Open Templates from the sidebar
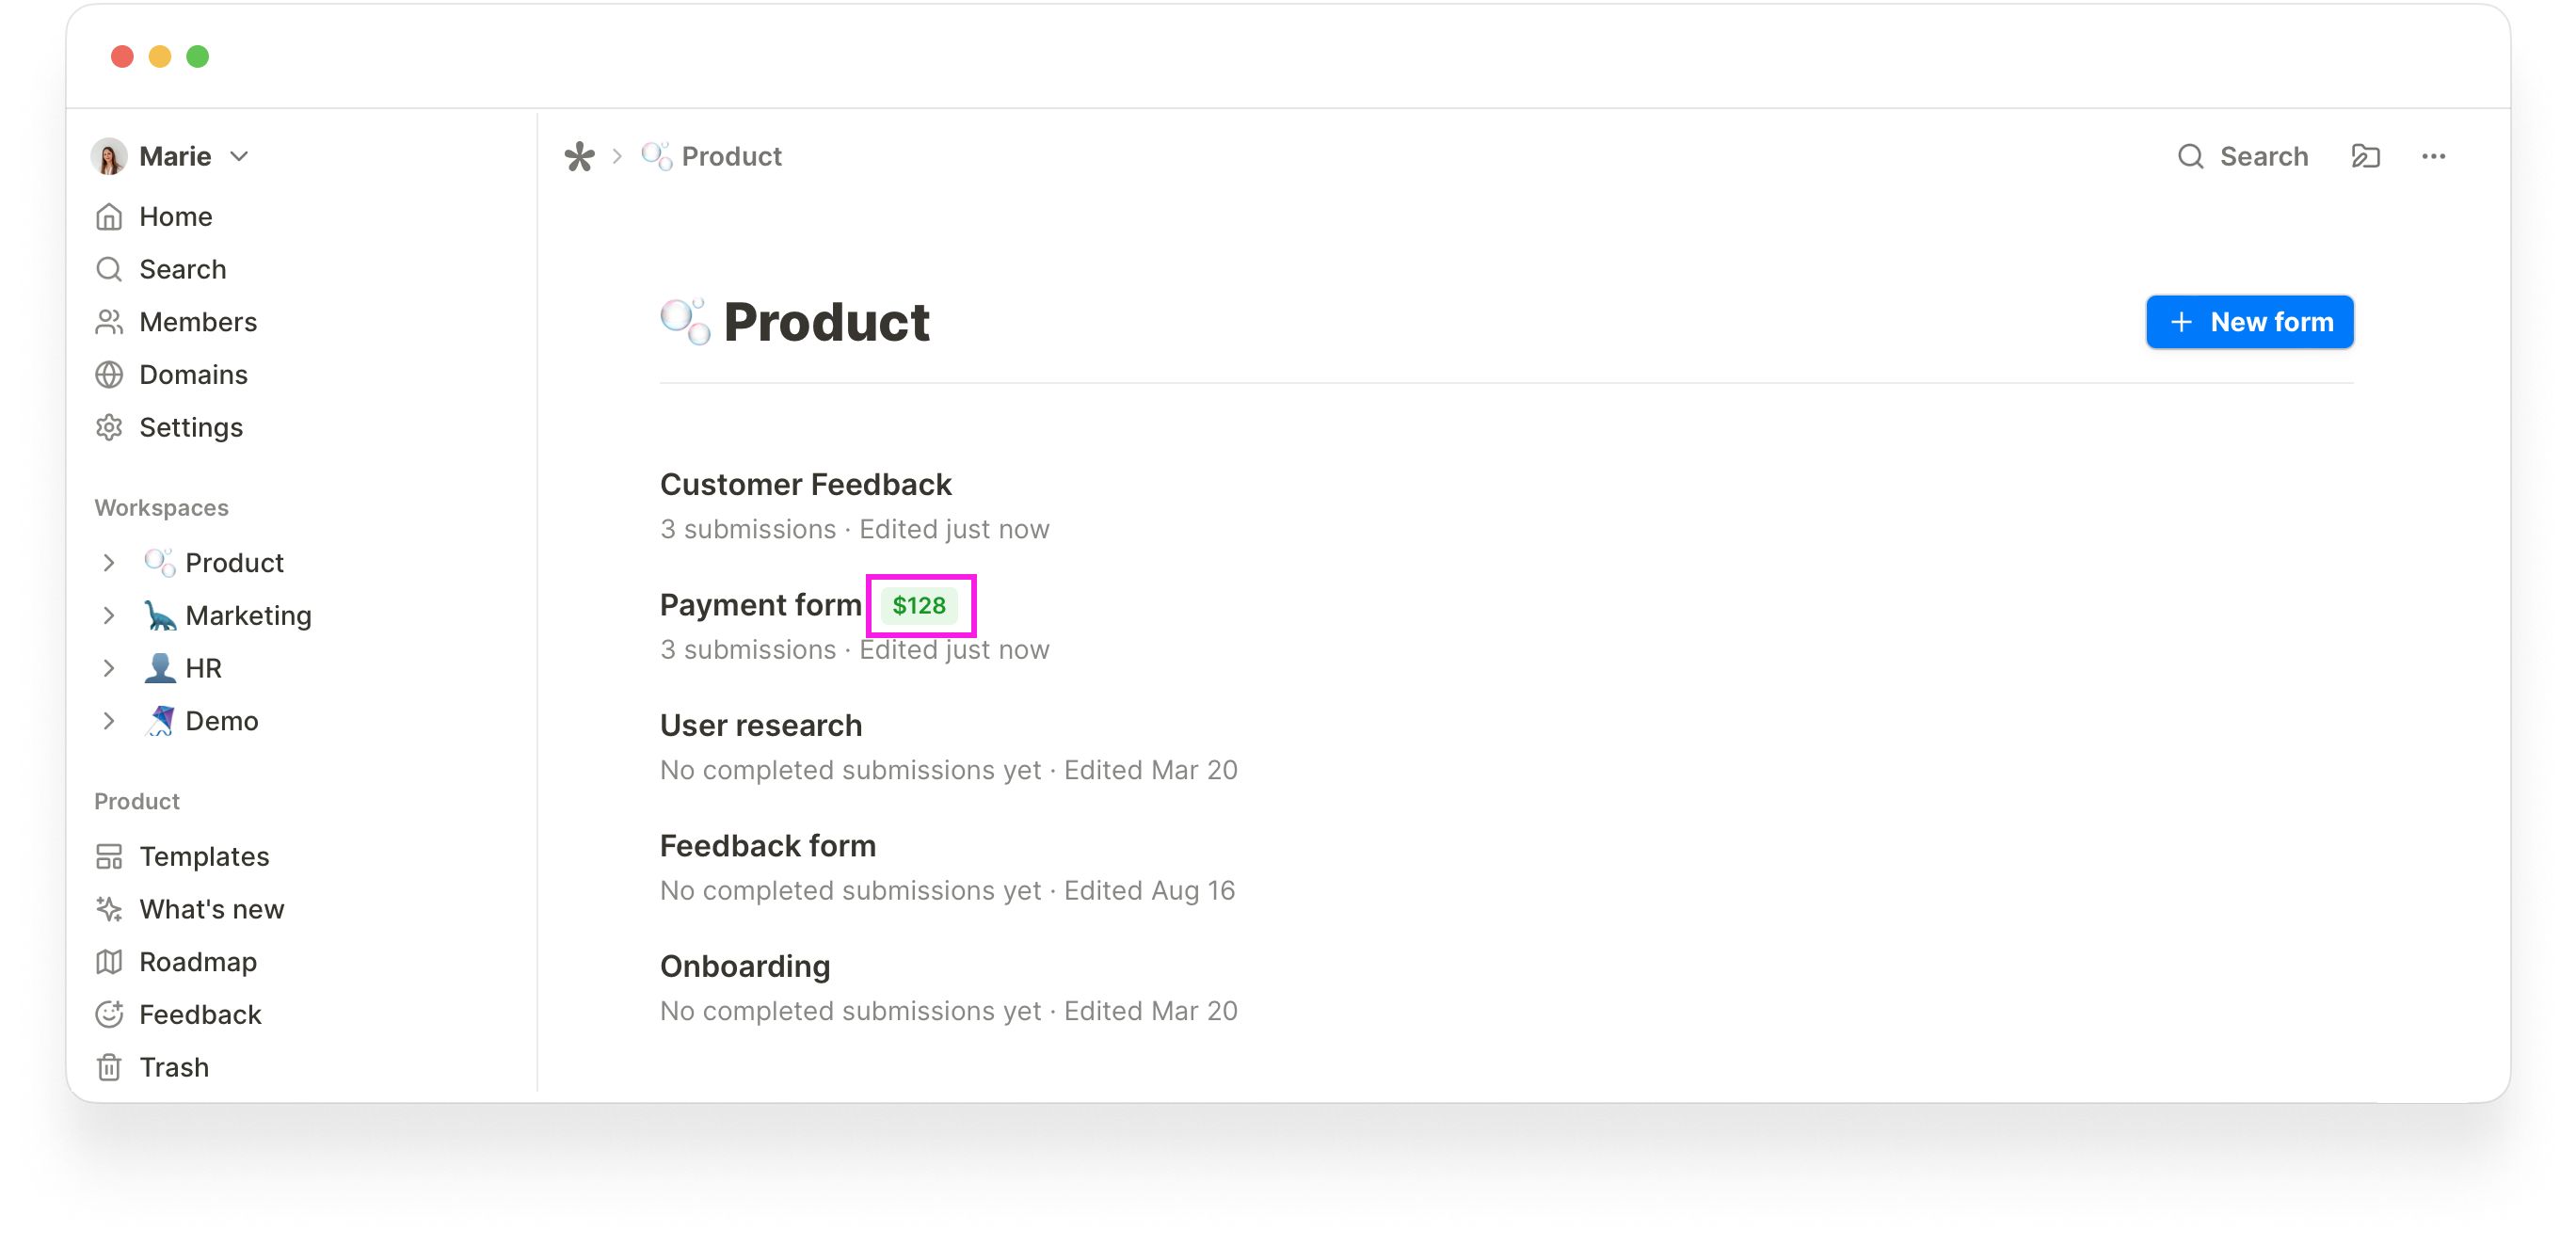 [204, 857]
